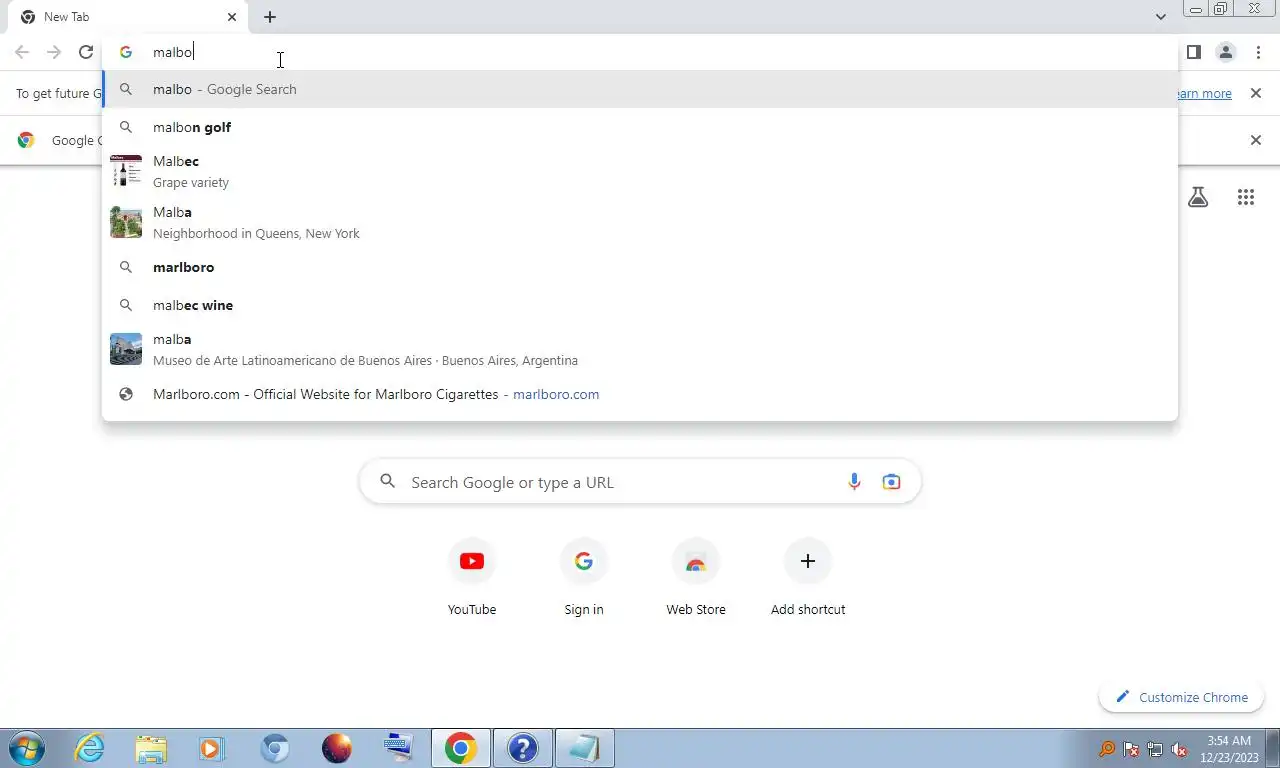Viewport: 1280px width, 768px height.
Task: Click the search magnifier in the search box
Action: pyautogui.click(x=388, y=482)
